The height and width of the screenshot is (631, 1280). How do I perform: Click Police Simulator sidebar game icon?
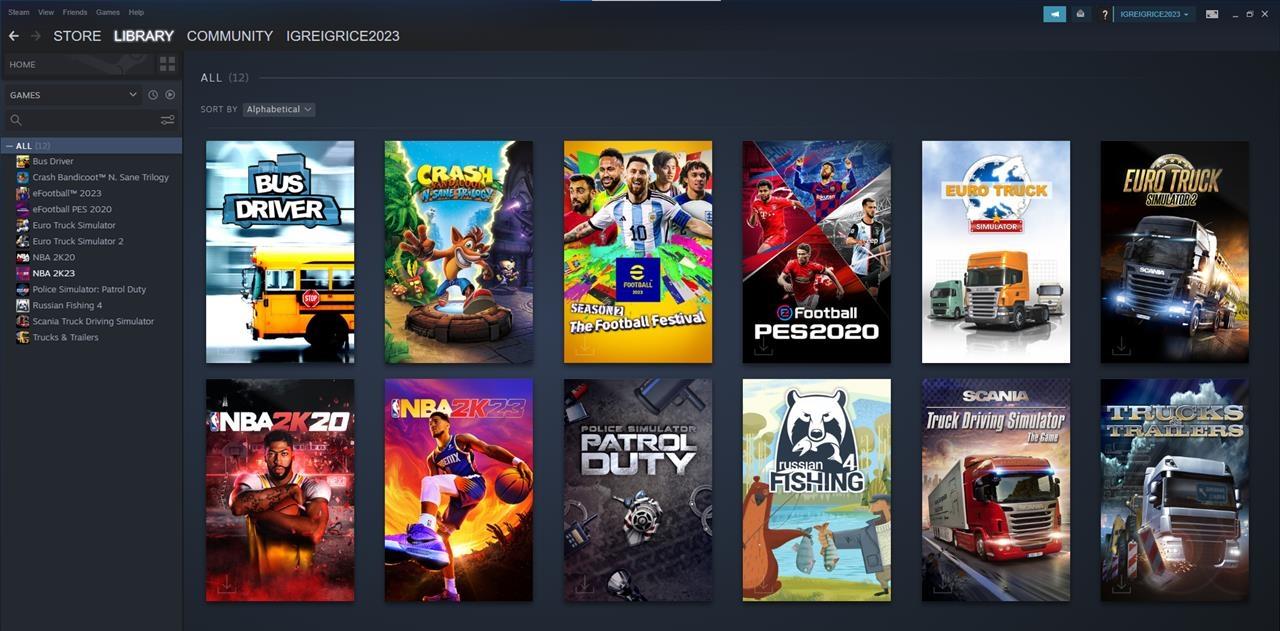coord(23,289)
